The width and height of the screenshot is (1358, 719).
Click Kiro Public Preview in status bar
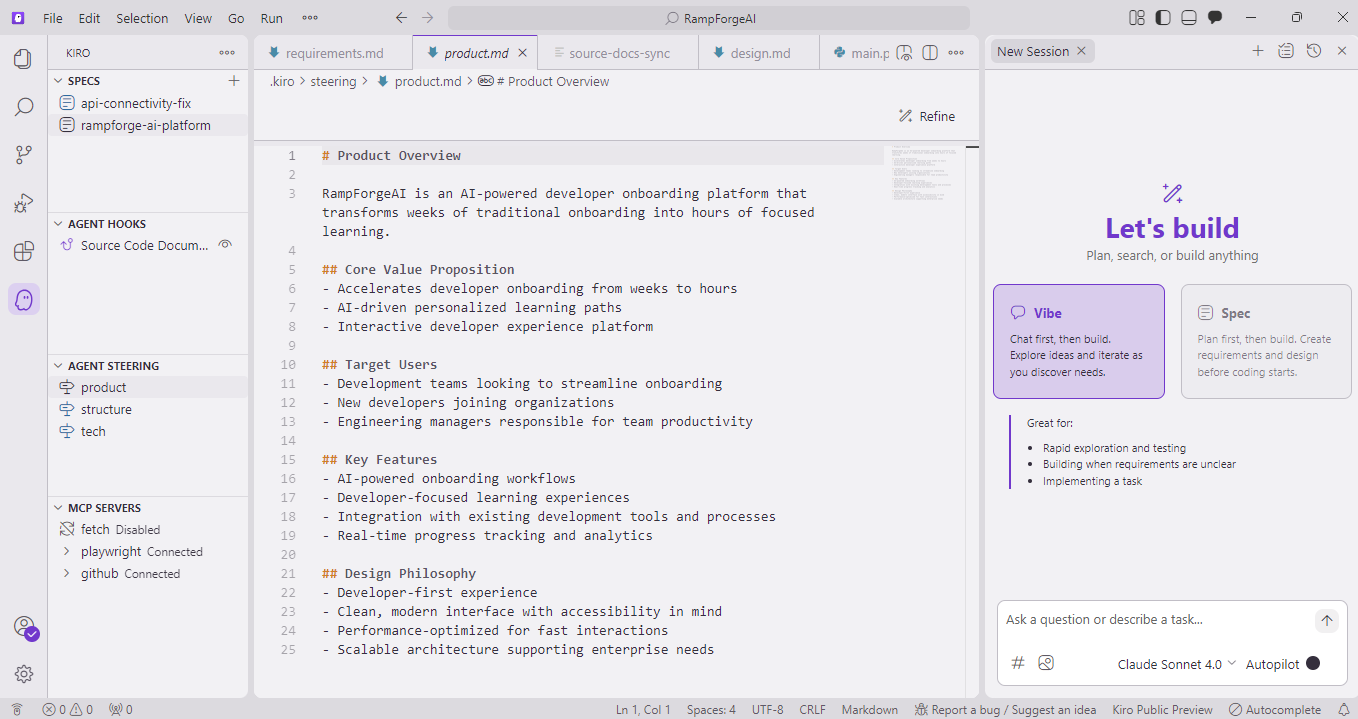tap(1162, 709)
